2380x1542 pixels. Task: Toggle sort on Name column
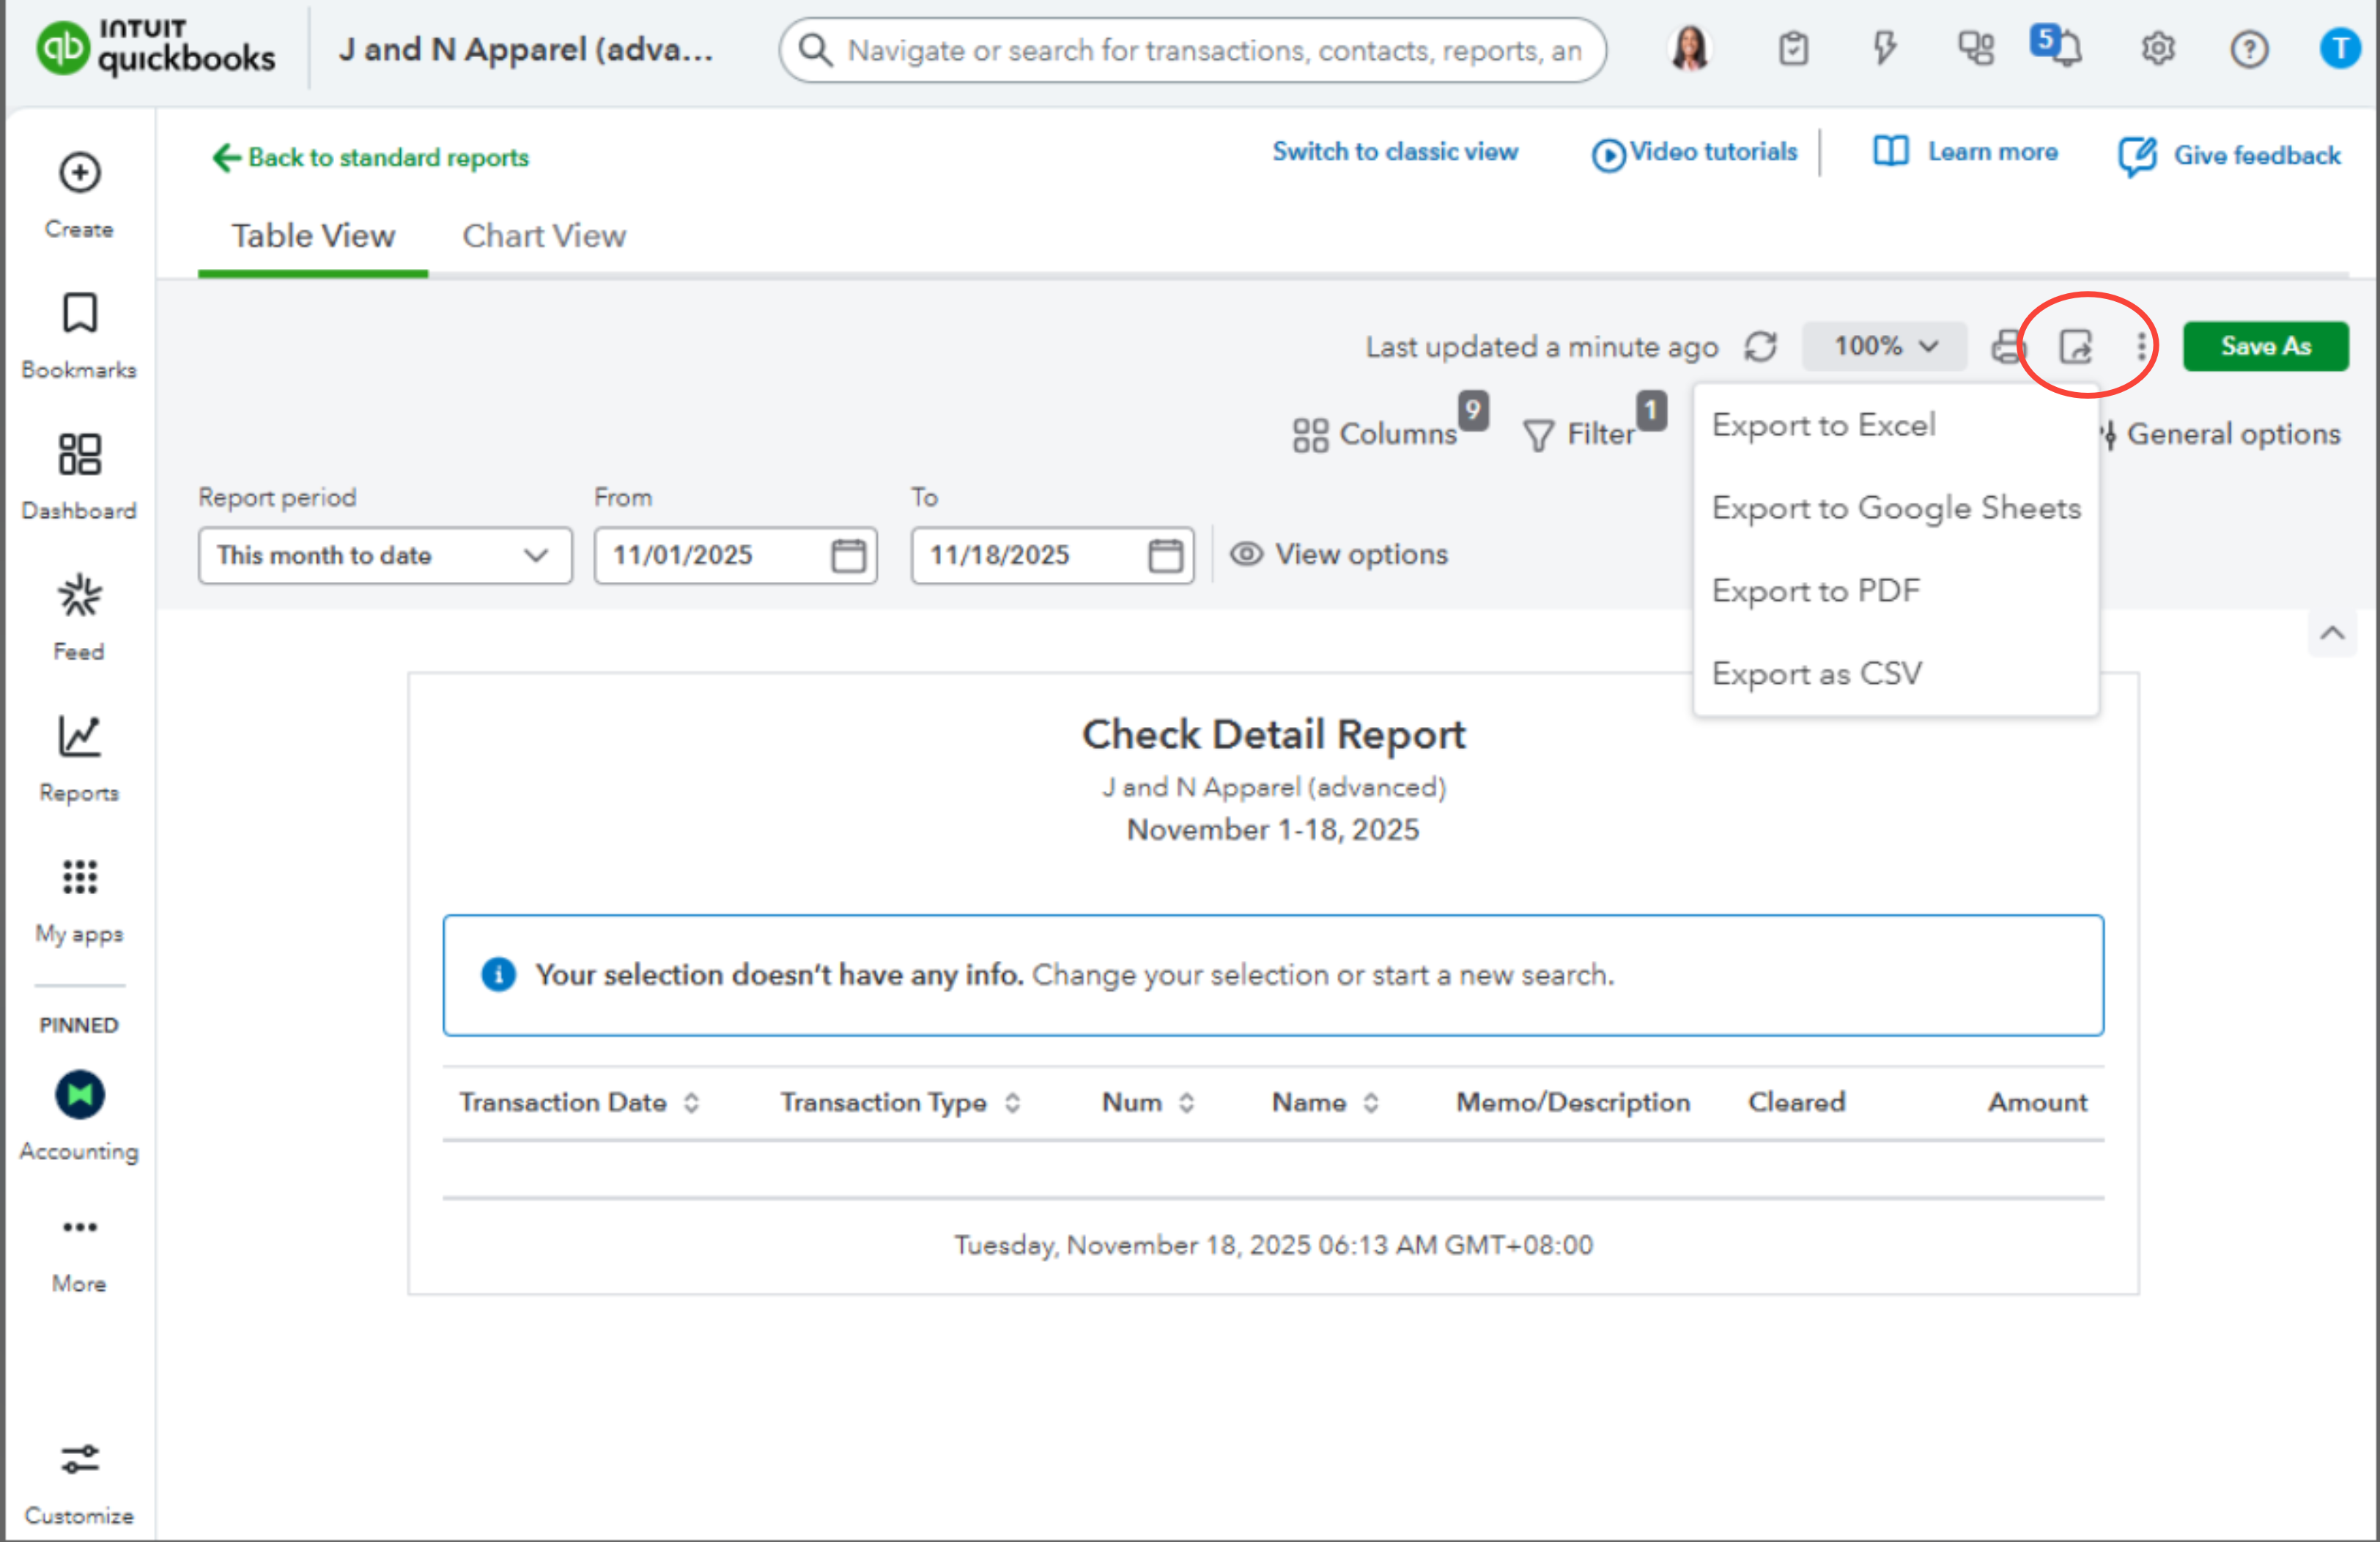coord(1371,1103)
